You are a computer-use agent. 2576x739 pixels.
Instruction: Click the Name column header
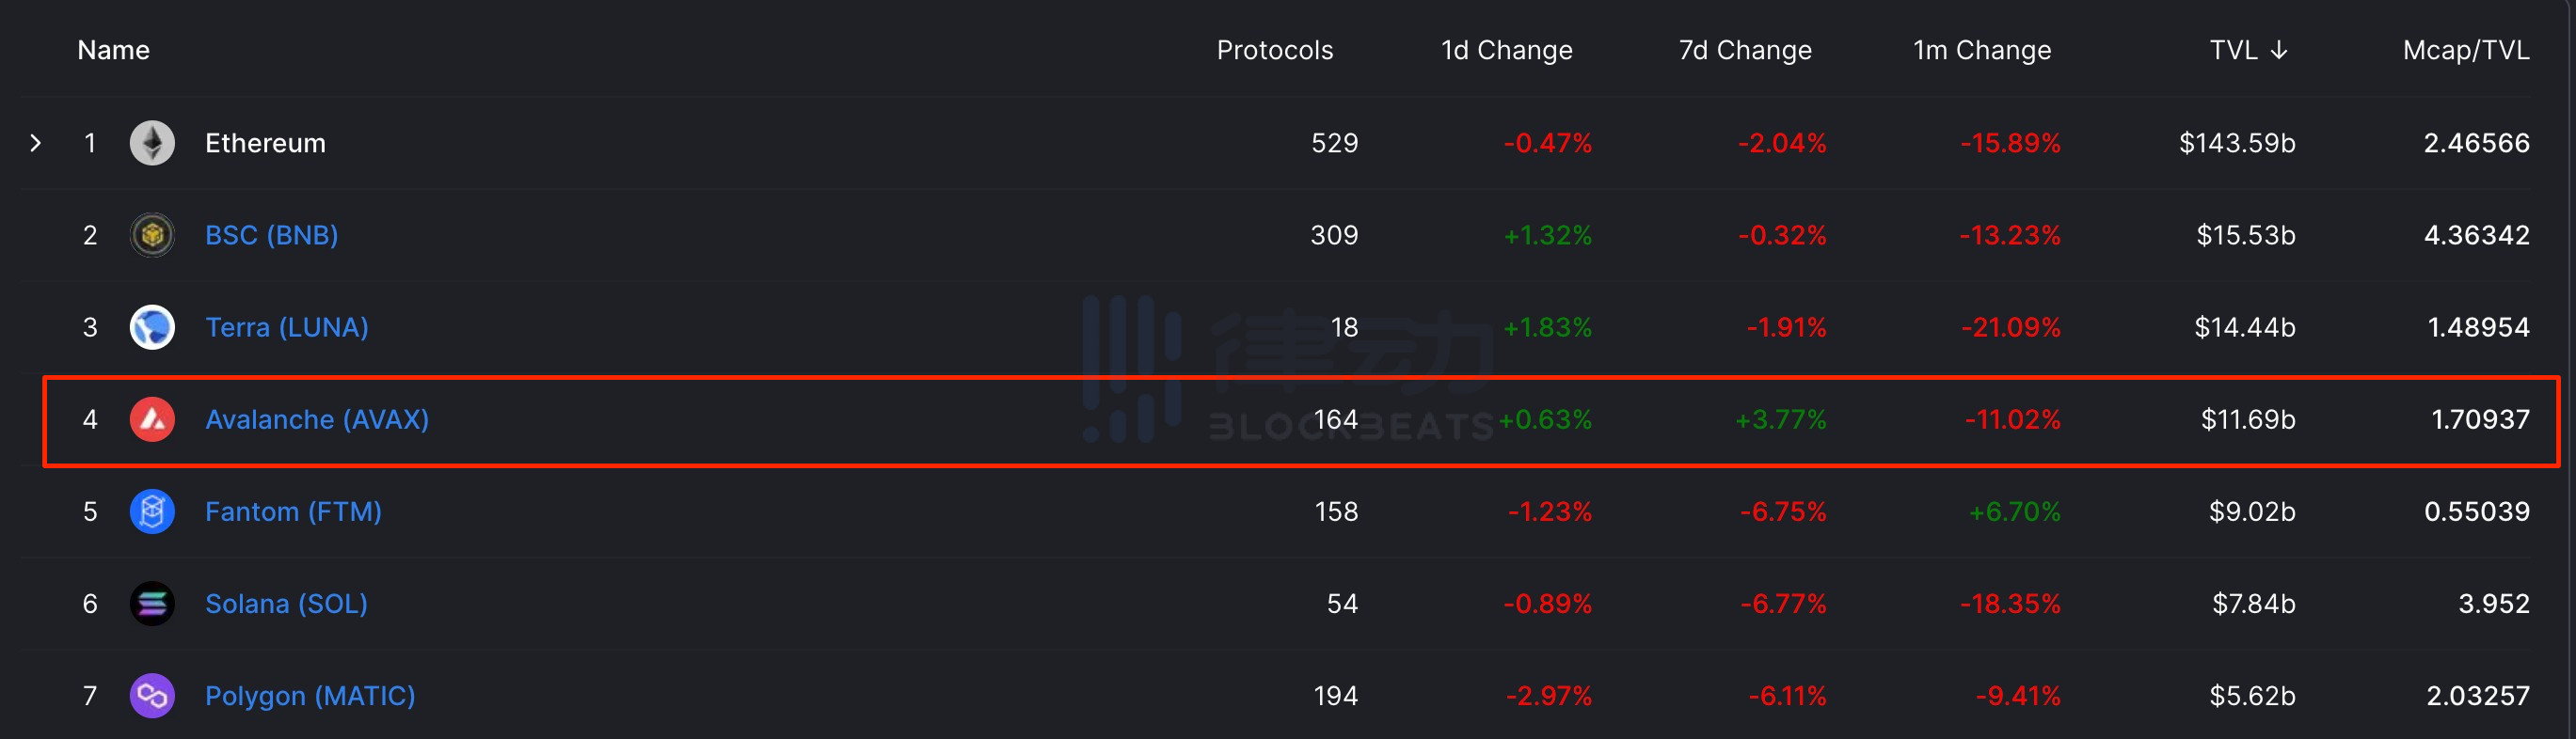coord(113,50)
